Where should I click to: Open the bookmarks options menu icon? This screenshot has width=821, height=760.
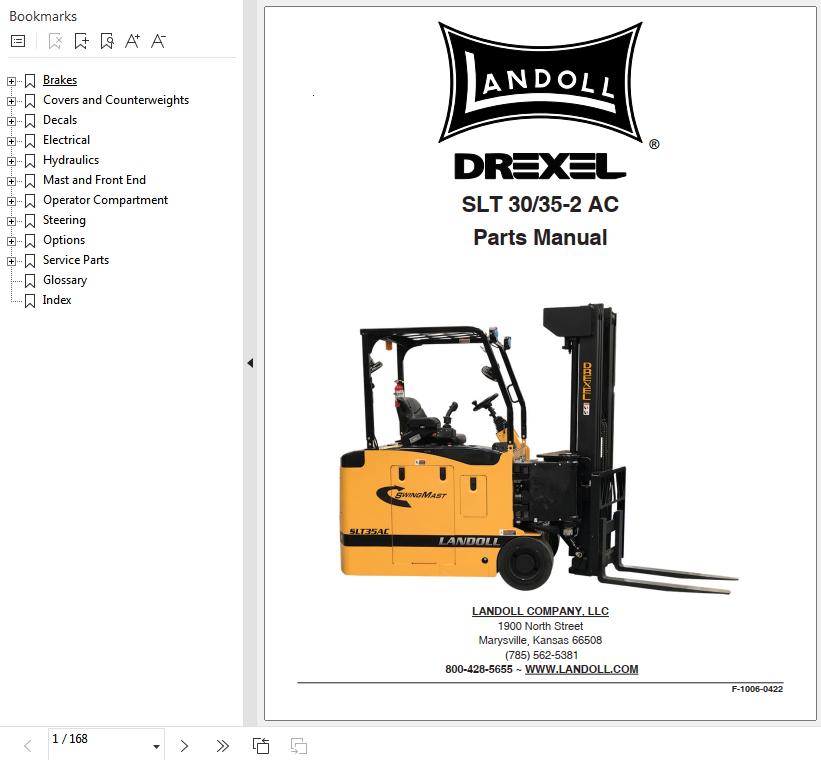(x=18, y=41)
